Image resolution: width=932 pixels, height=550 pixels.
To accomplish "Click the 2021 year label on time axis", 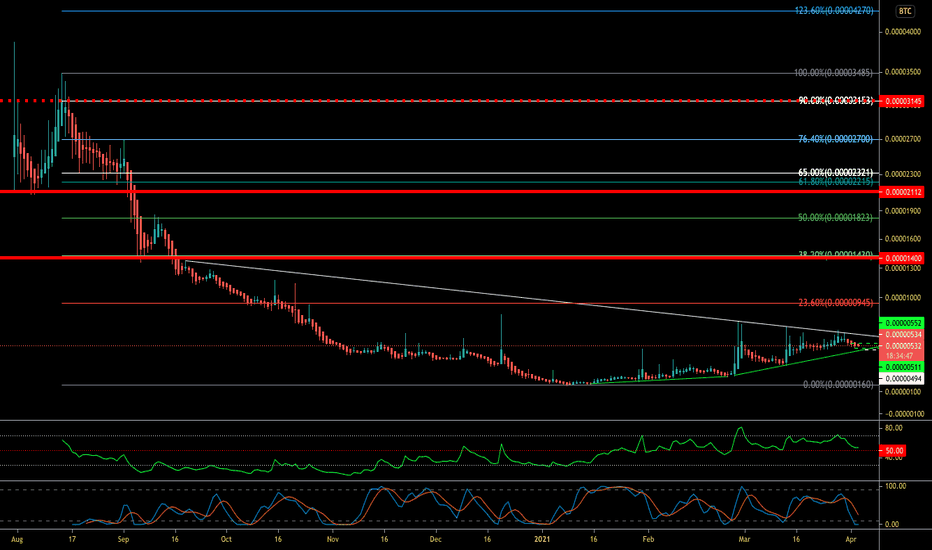I will click(542, 539).
